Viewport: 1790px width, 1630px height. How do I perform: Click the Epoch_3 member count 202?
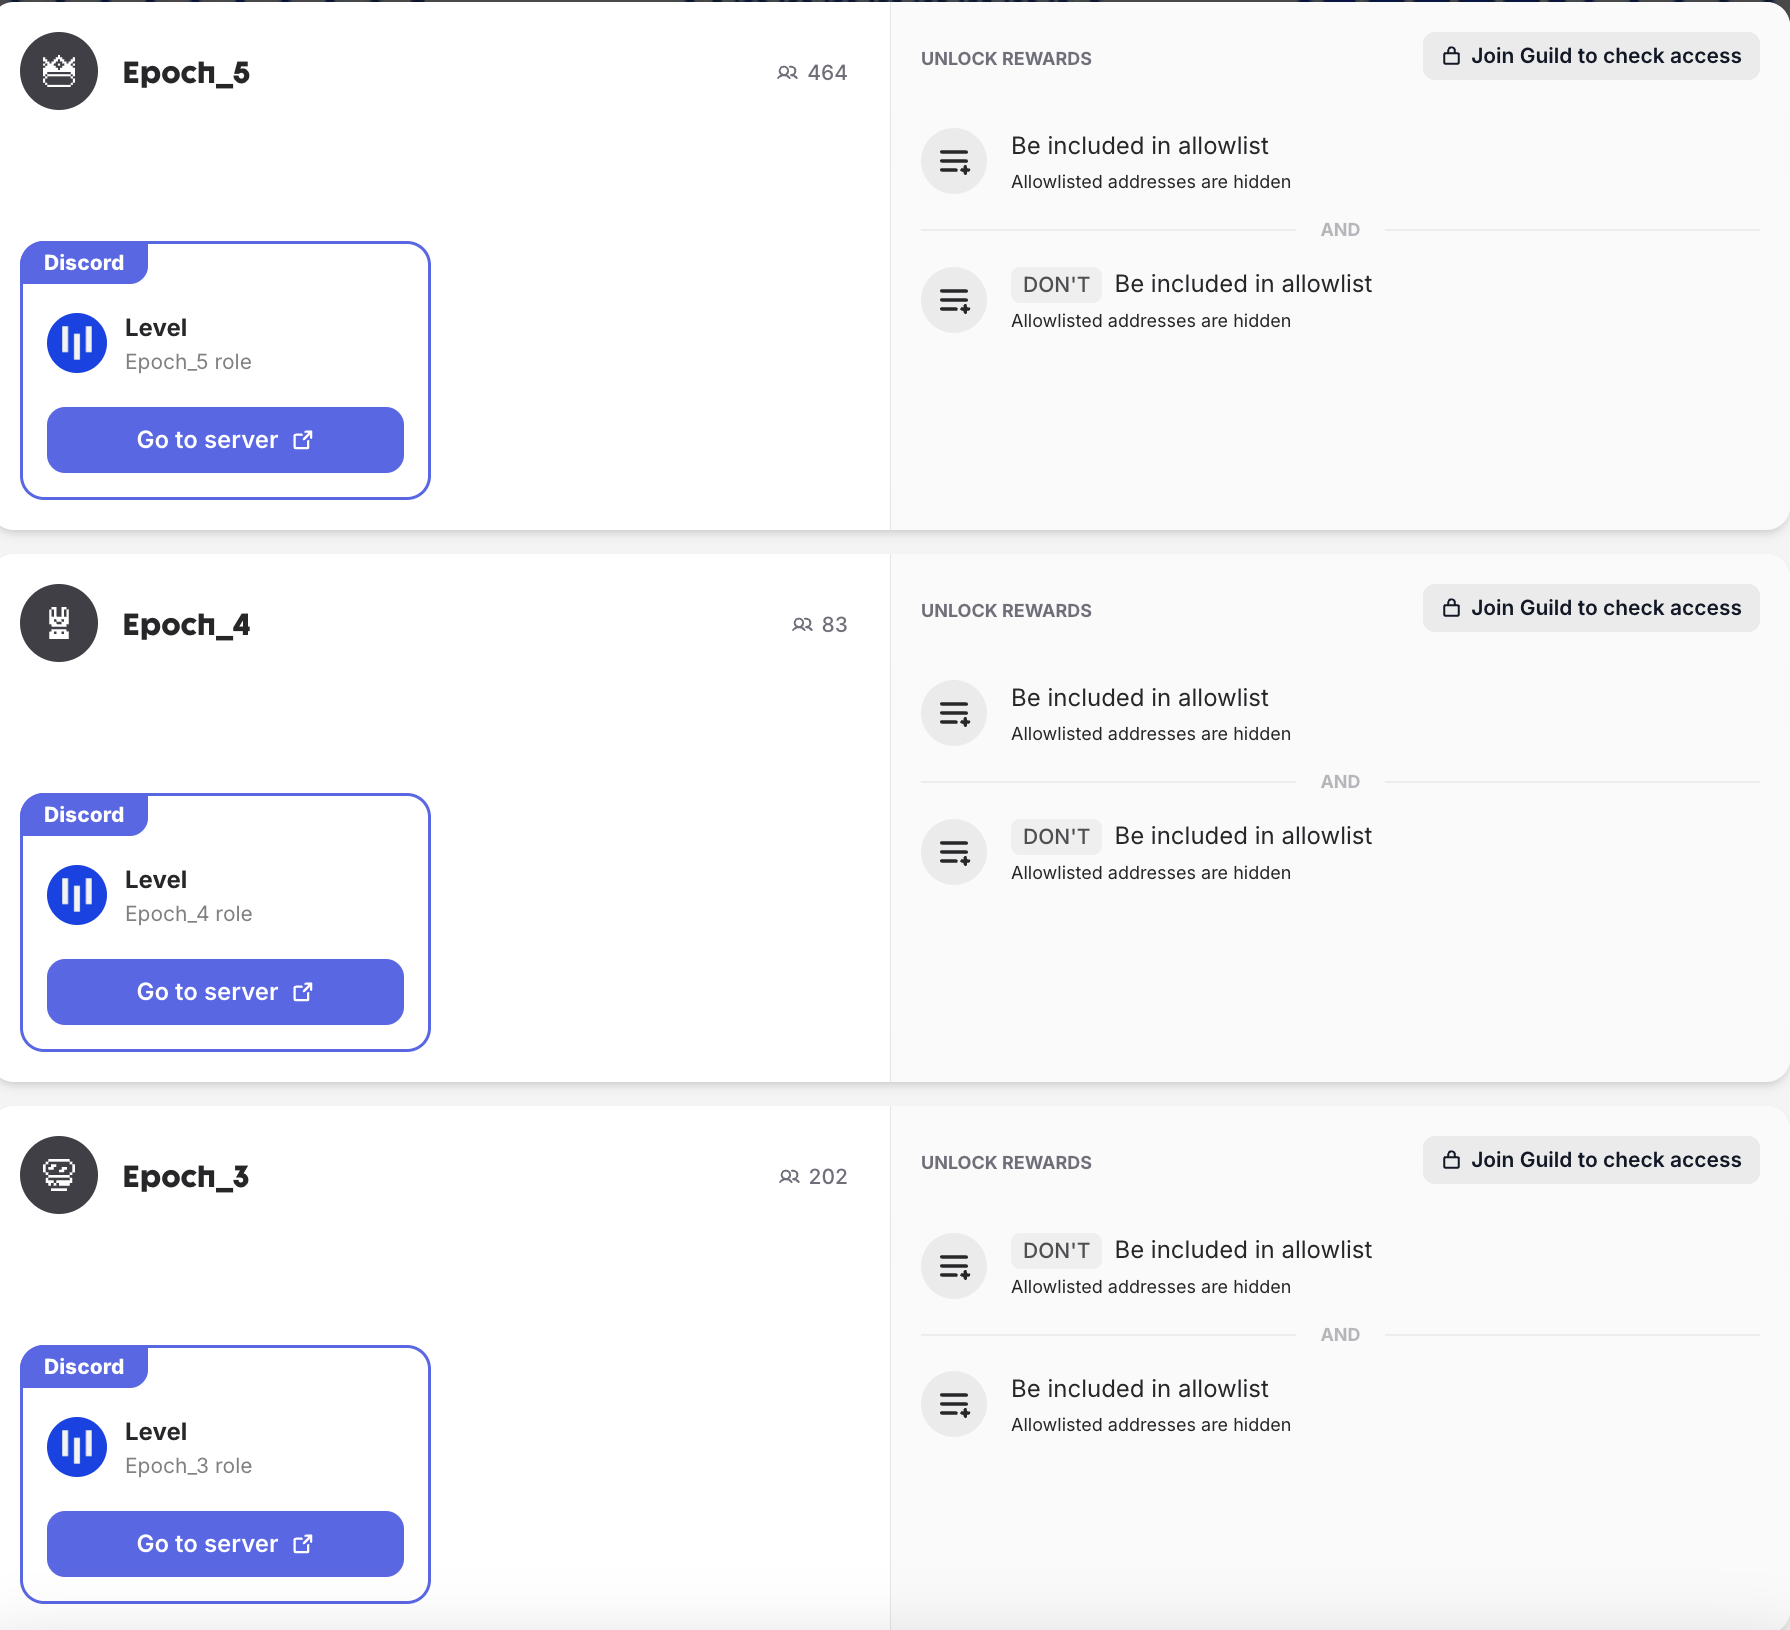pos(813,1176)
